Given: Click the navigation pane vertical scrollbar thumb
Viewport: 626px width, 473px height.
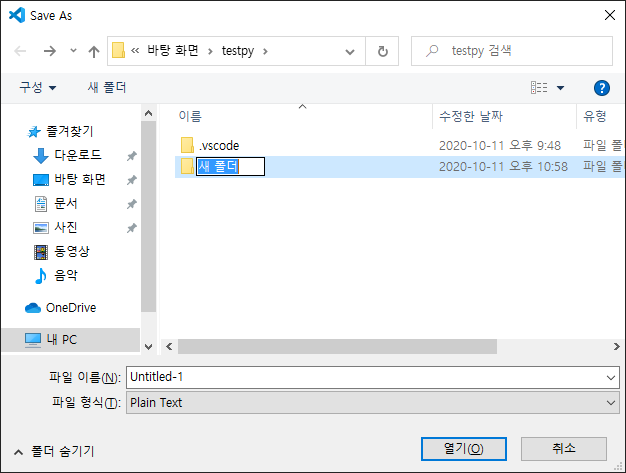Looking at the screenshot, I should [x=149, y=216].
